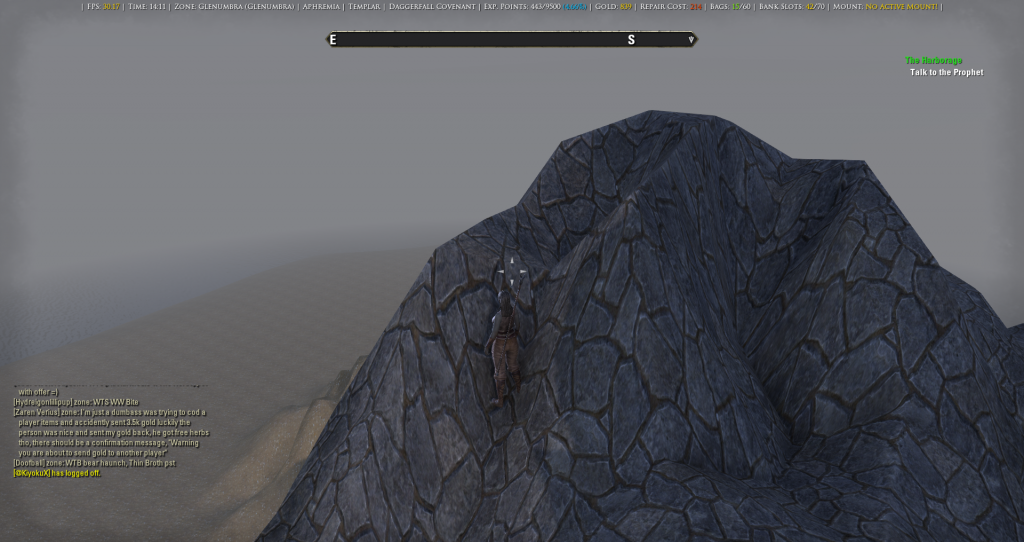Screen dimensions: 1024x542
Task: Click the Templar class label
Action: click(x=364, y=7)
